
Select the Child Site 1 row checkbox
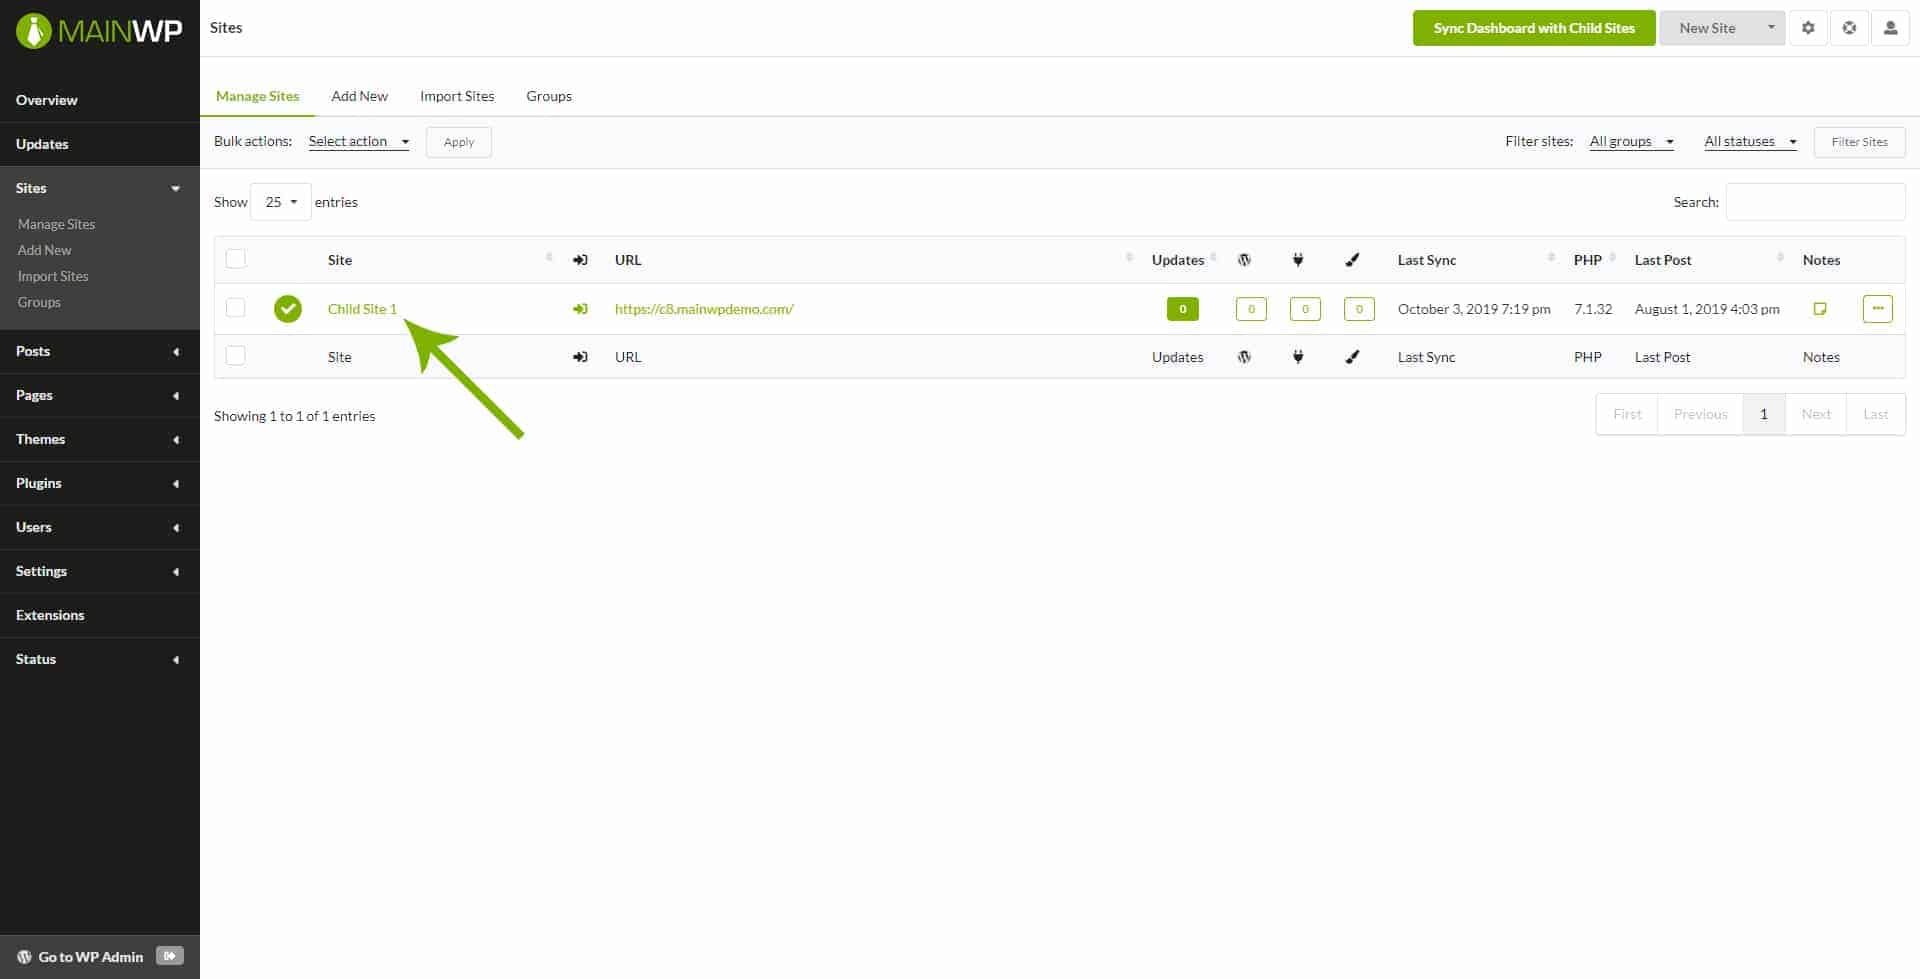(236, 308)
